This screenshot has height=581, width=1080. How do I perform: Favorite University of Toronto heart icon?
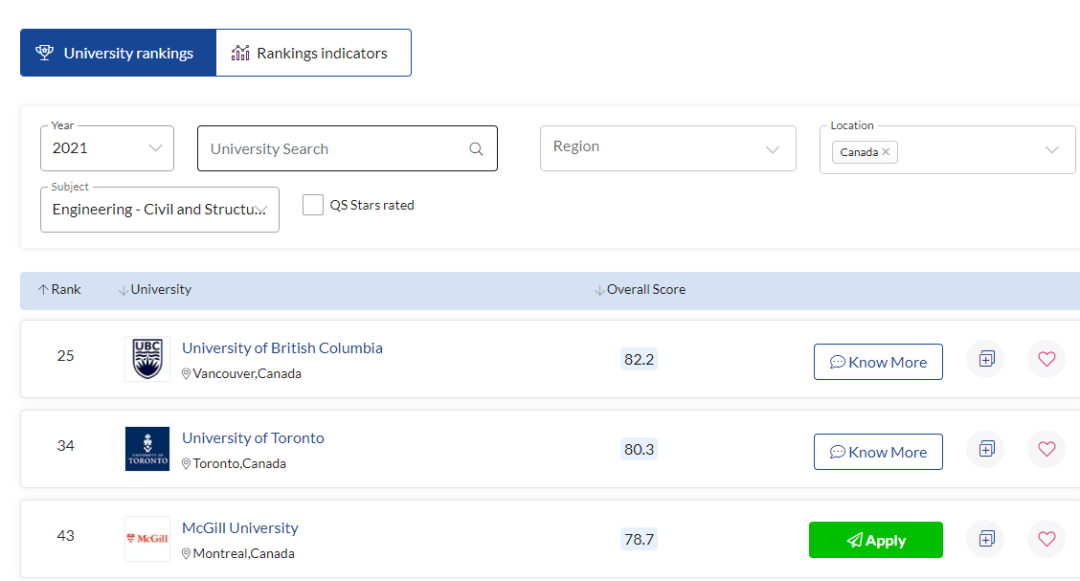tap(1047, 449)
